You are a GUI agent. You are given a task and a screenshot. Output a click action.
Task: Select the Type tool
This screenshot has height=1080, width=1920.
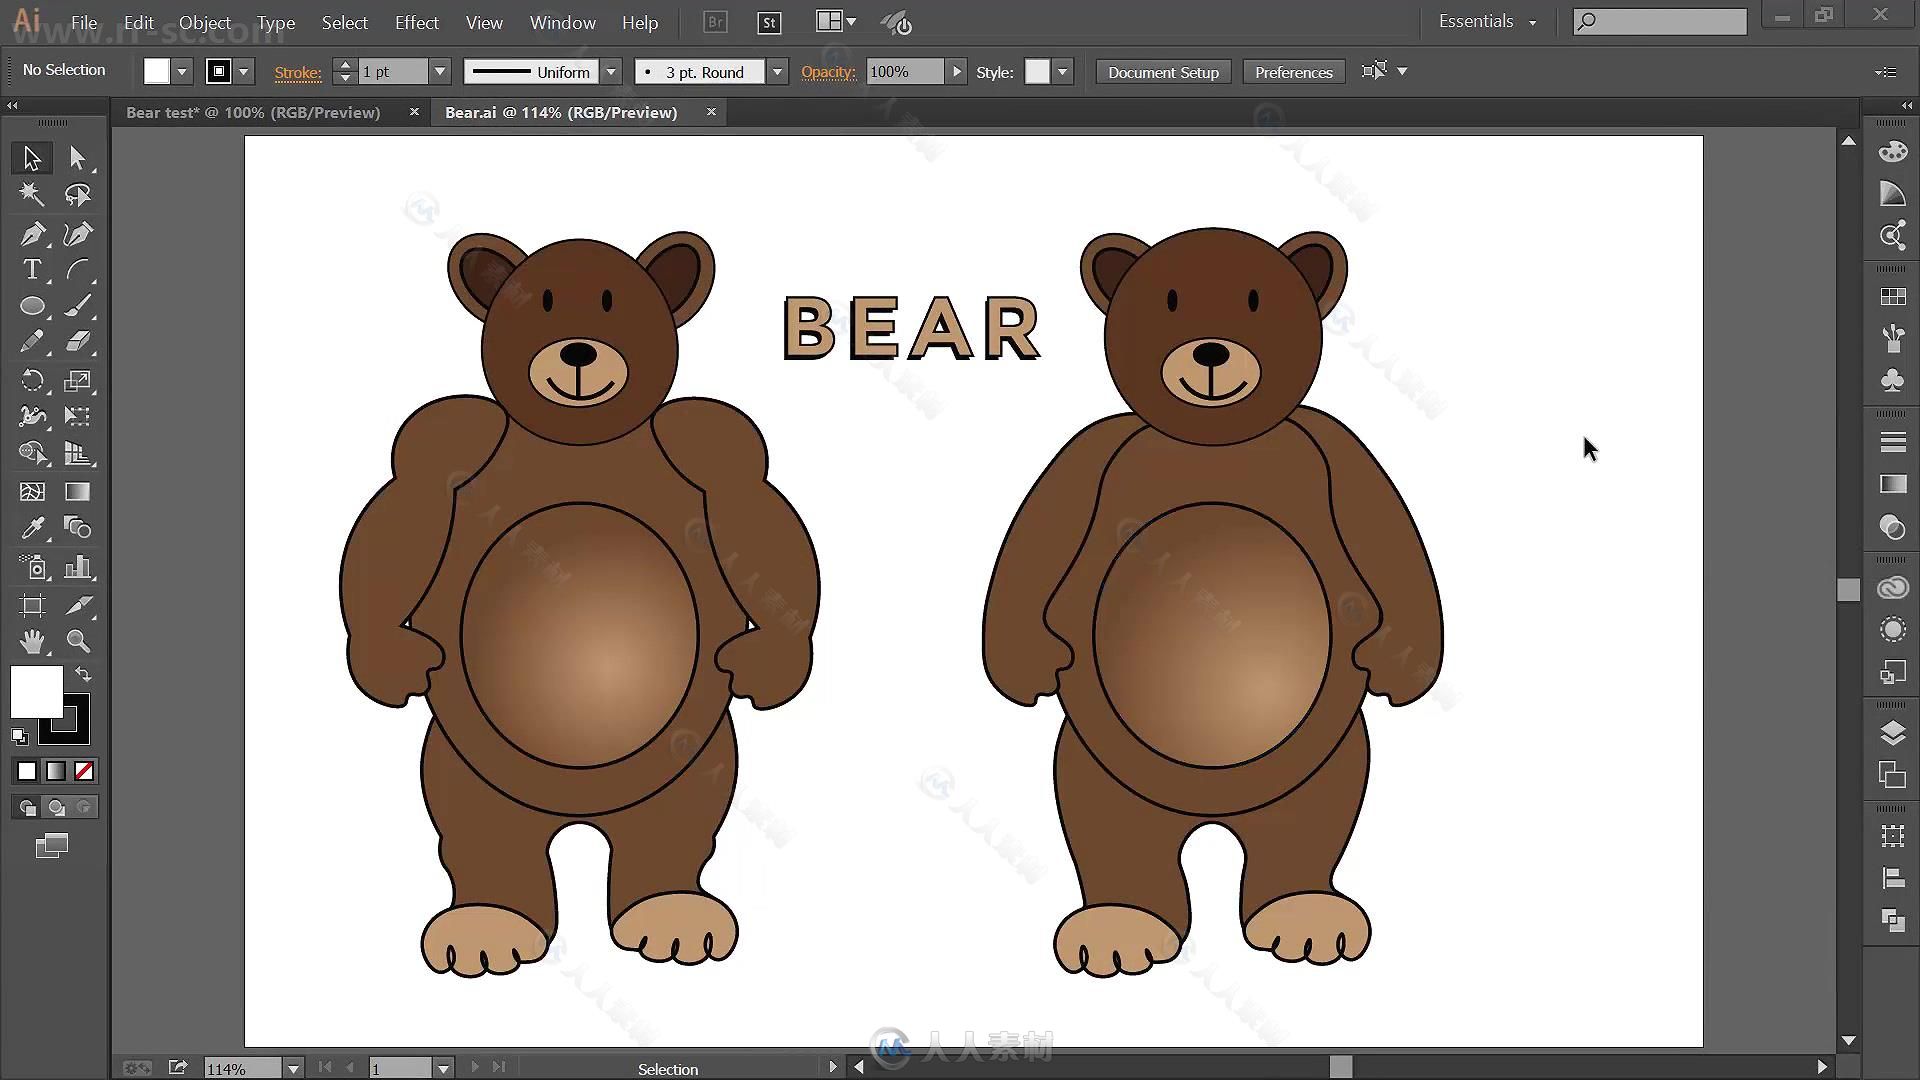tap(32, 270)
